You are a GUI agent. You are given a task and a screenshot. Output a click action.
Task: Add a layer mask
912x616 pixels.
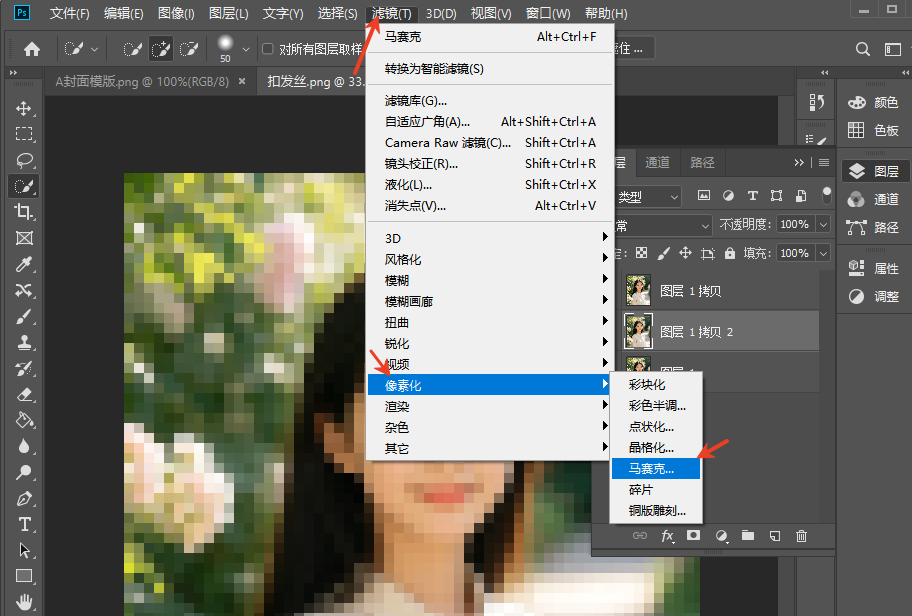pyautogui.click(x=693, y=535)
